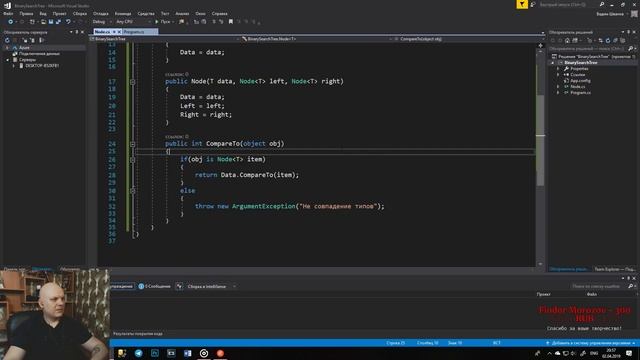Click the Пуск start debugging button
Screen dimensions: 640x360
[163, 22]
